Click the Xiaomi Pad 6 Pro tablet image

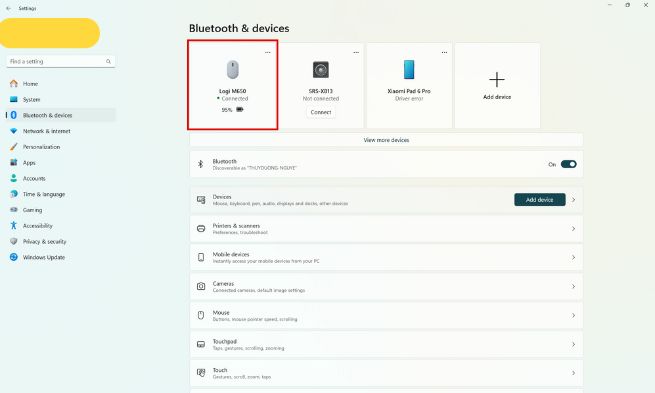click(x=409, y=69)
